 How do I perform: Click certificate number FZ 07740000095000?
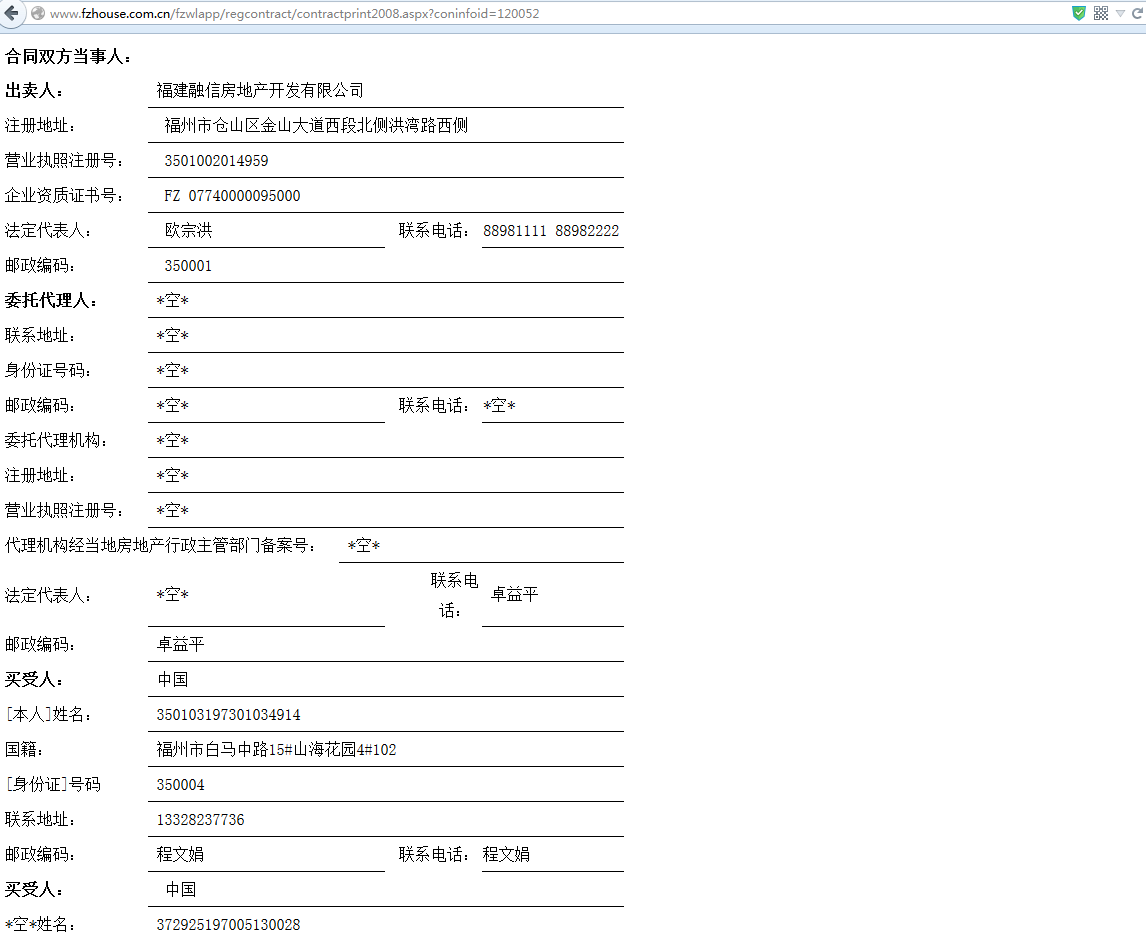(x=232, y=196)
